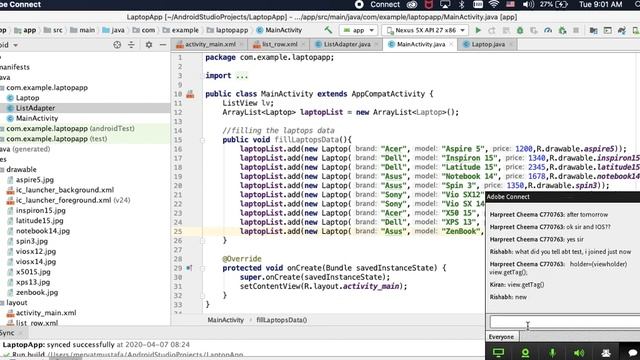Select ListAdapter class in project tree
This screenshot has height=360, width=640.
pyautogui.click(x=35, y=108)
